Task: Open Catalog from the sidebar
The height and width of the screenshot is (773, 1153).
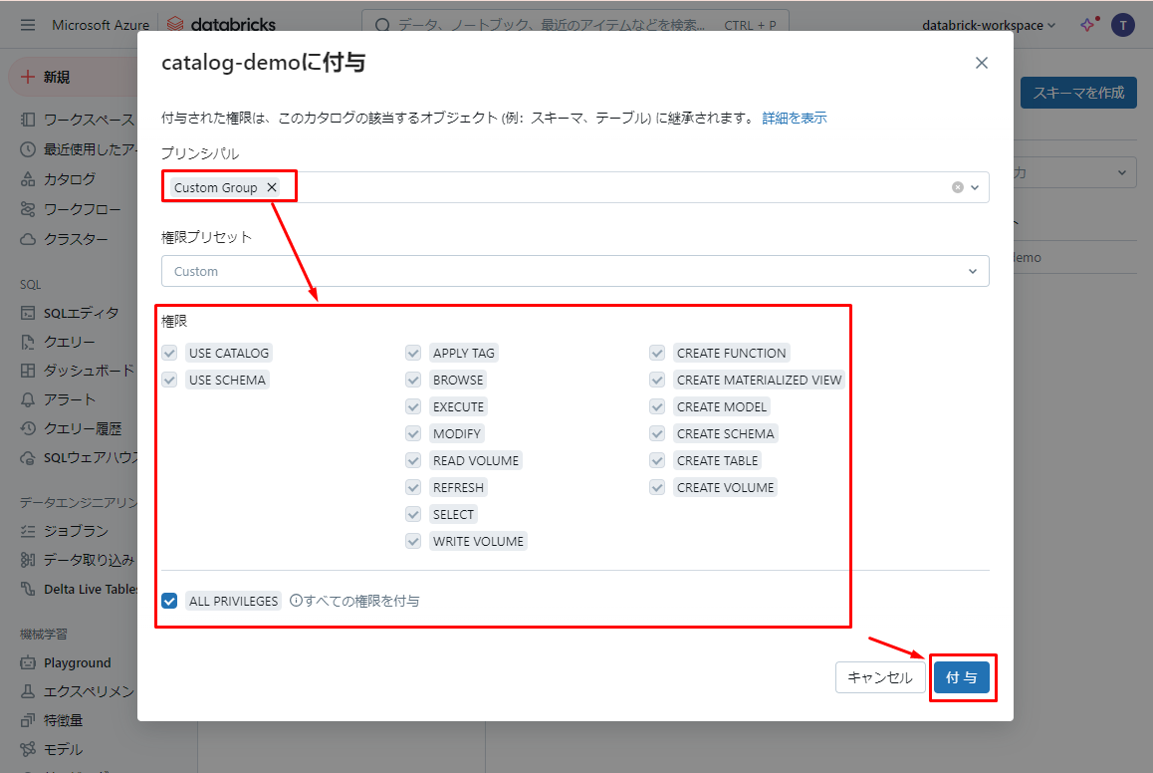Action: [68, 179]
